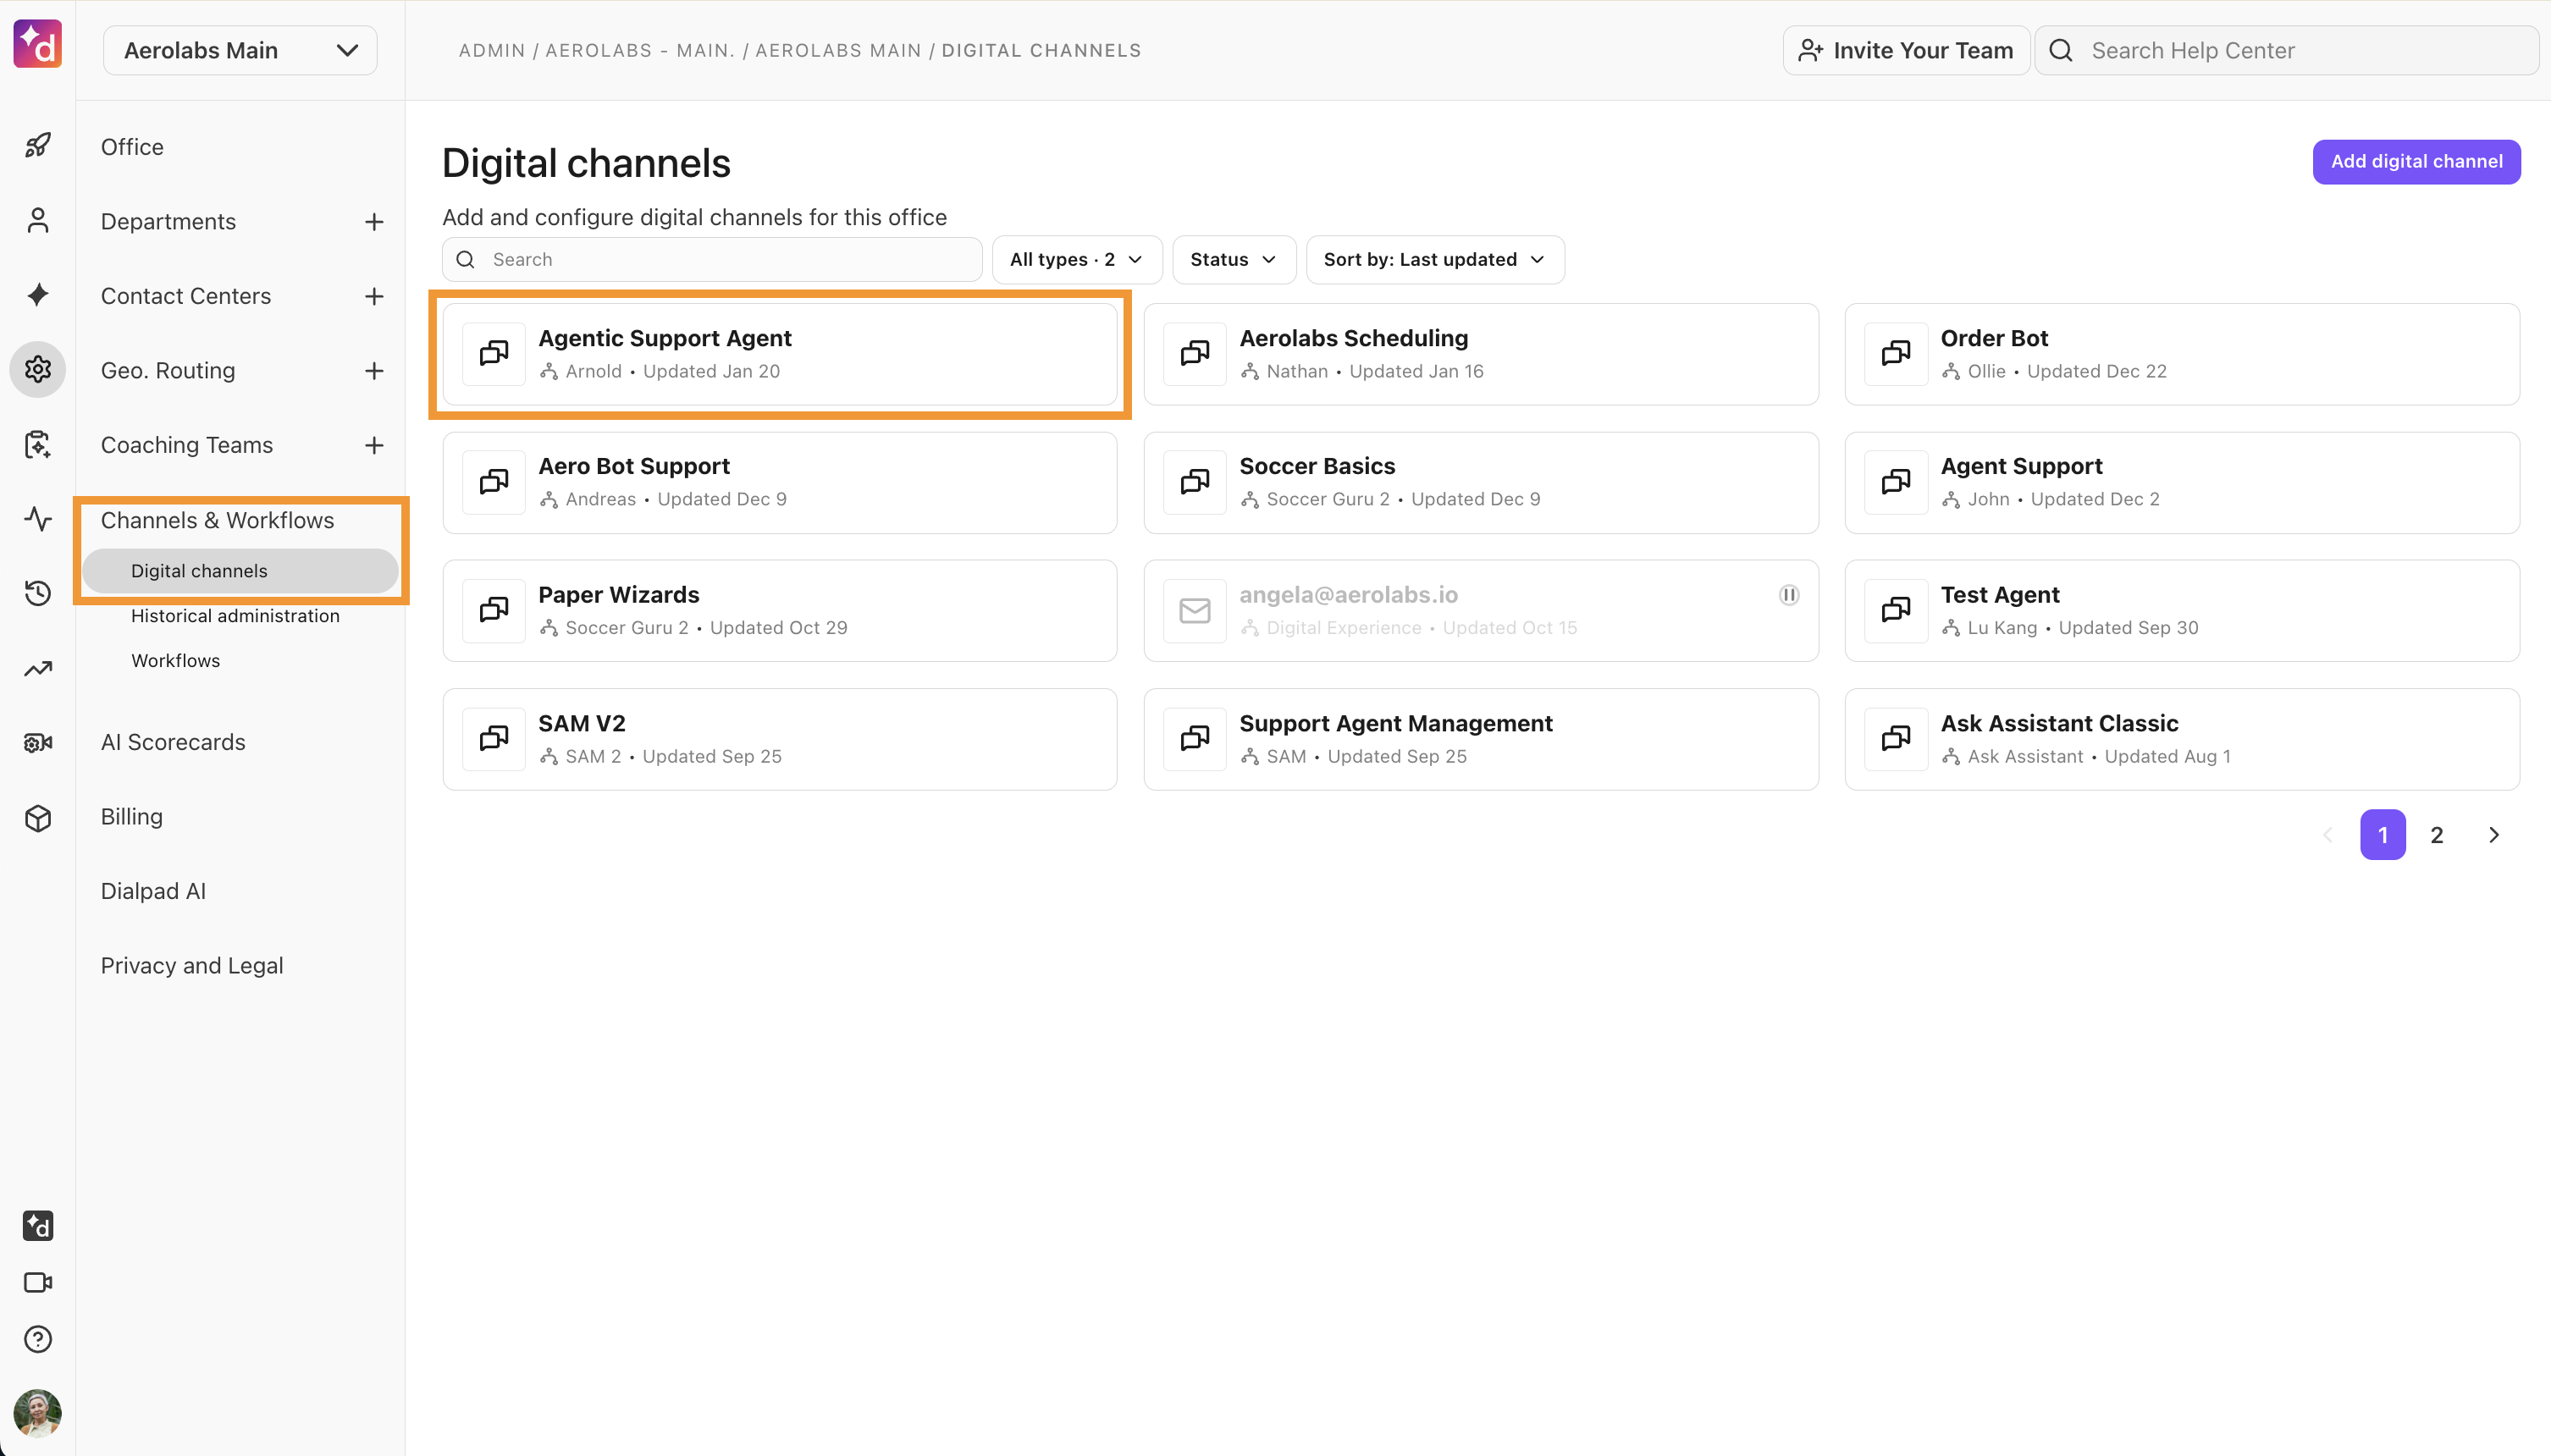Click the Dialpad logo icon
Viewport: 2551px width, 1456px height.
pos(37,44)
